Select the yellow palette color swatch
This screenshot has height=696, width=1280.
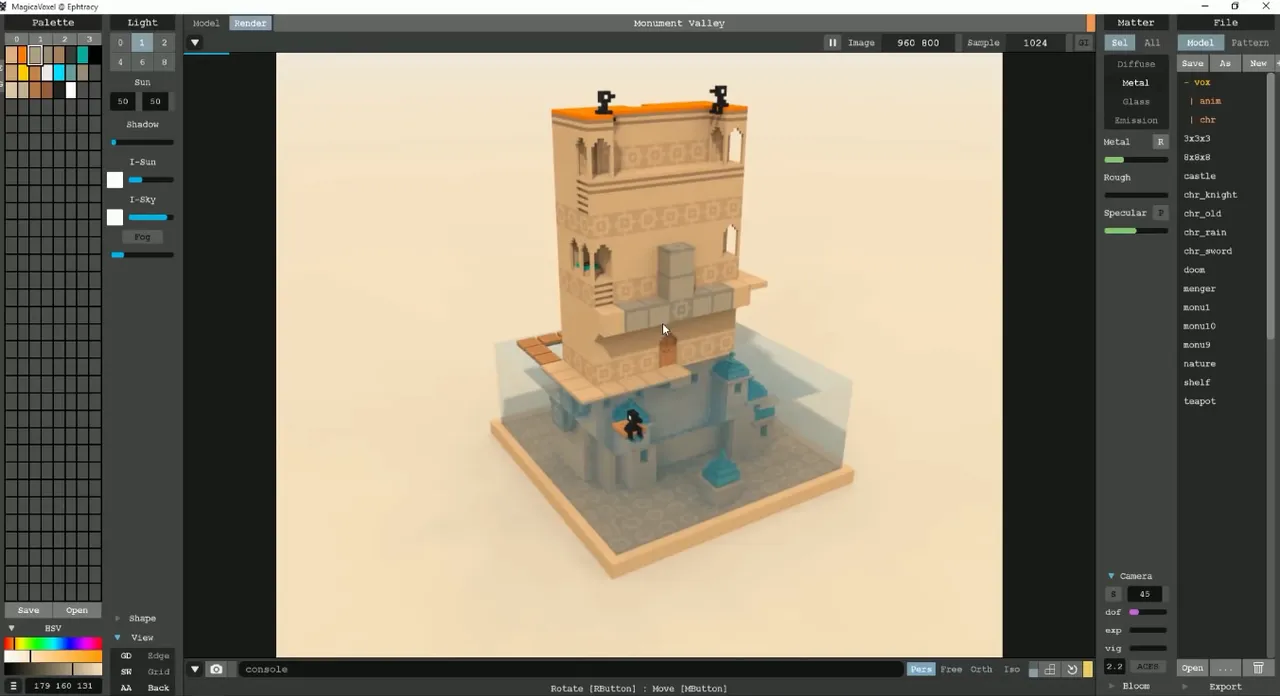pyautogui.click(x=23, y=72)
